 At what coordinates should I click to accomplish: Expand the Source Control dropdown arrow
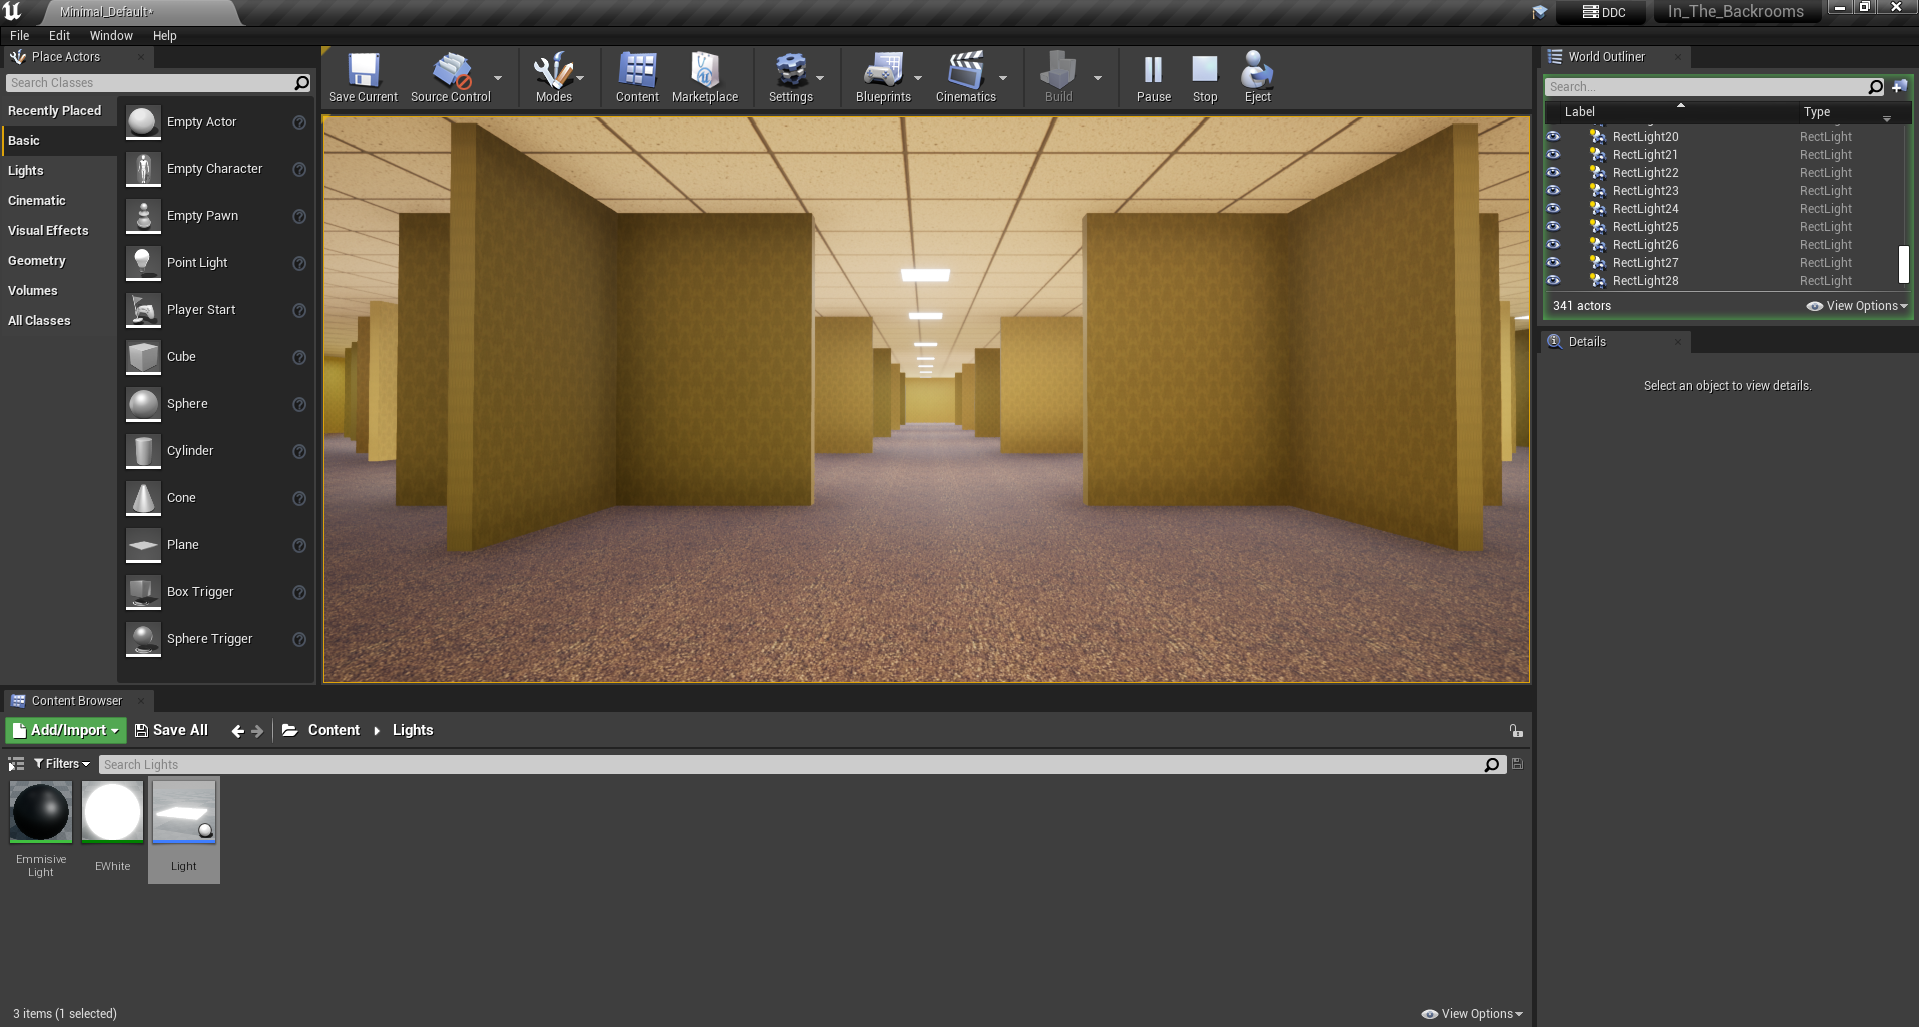point(498,78)
